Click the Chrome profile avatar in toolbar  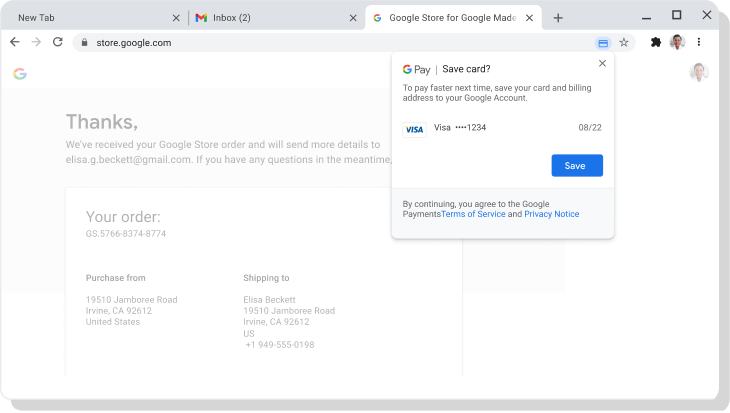pos(677,42)
